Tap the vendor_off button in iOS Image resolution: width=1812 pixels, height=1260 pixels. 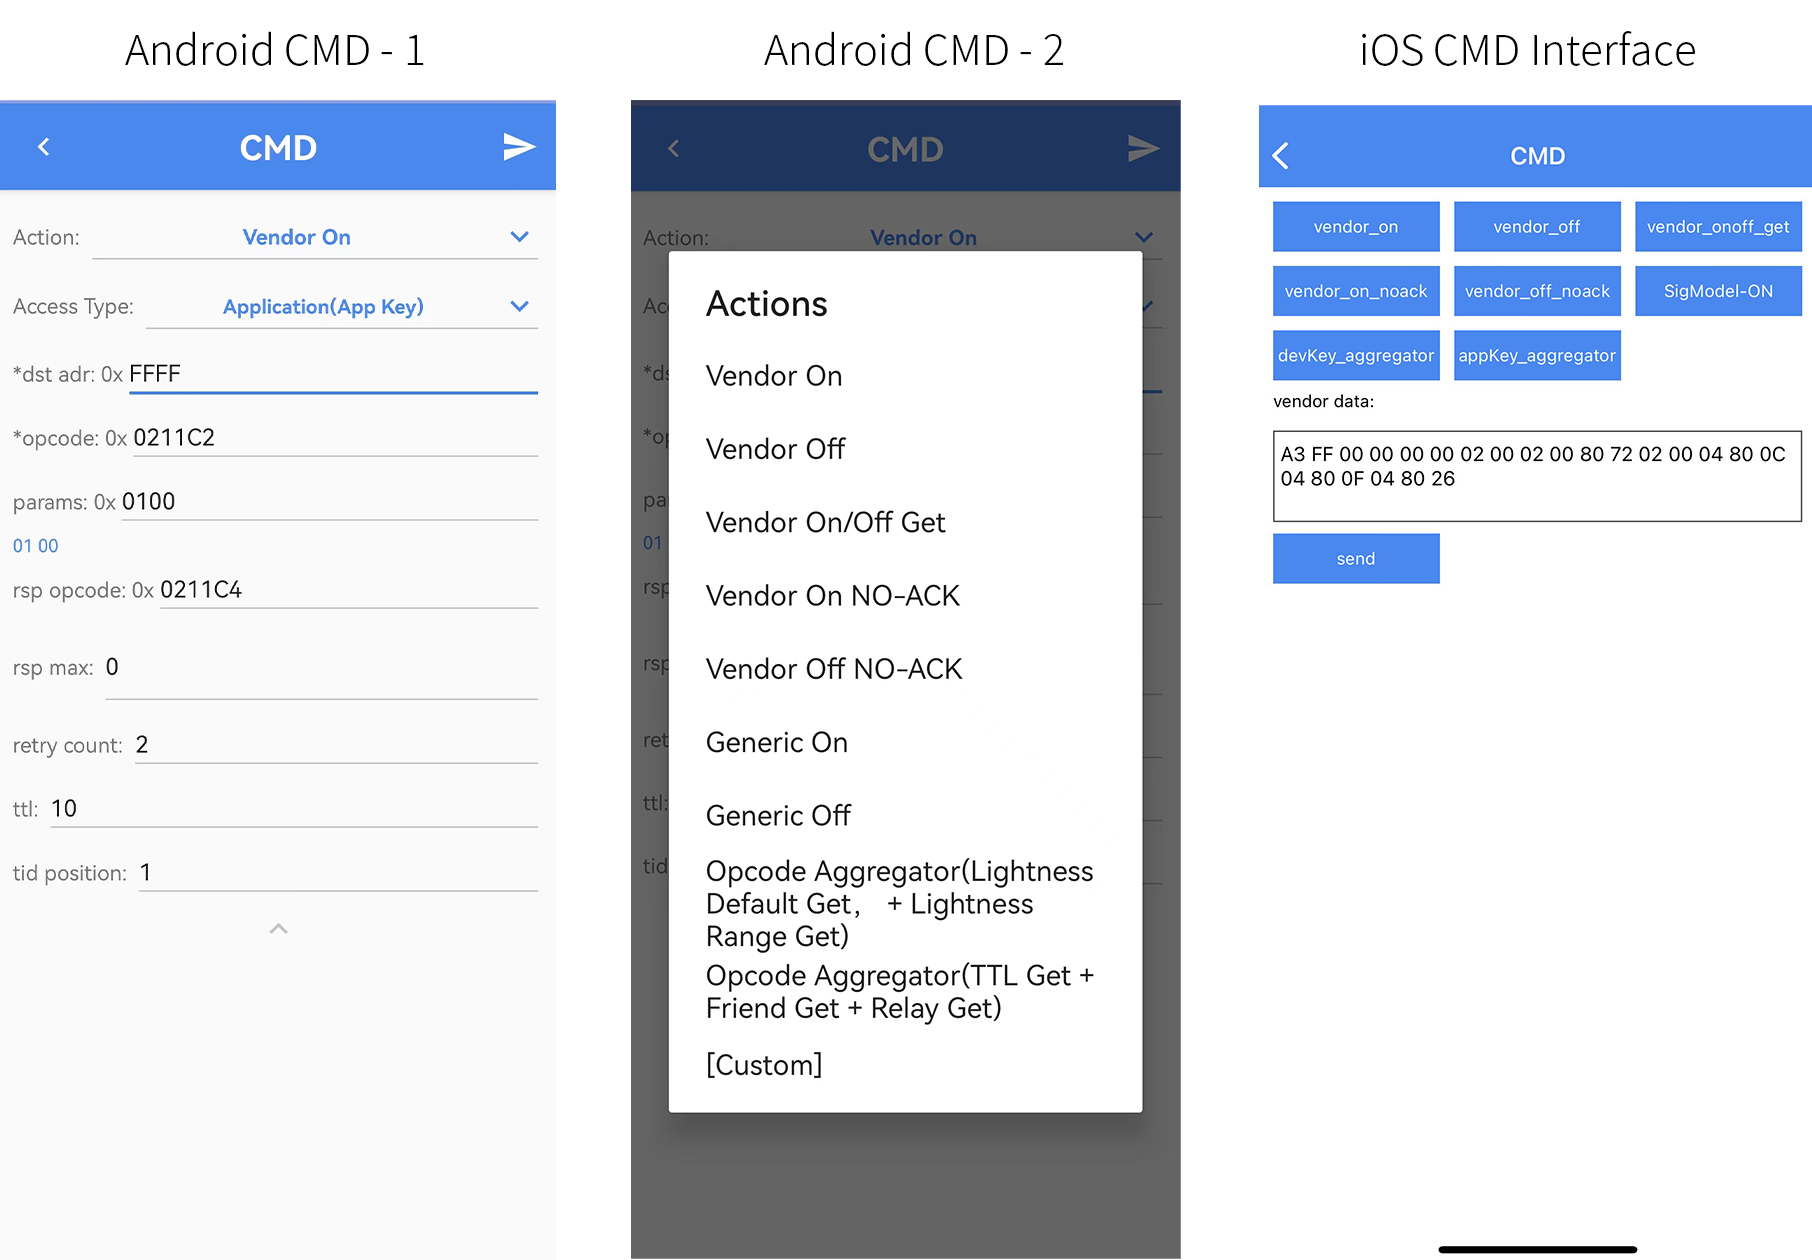click(x=1537, y=227)
